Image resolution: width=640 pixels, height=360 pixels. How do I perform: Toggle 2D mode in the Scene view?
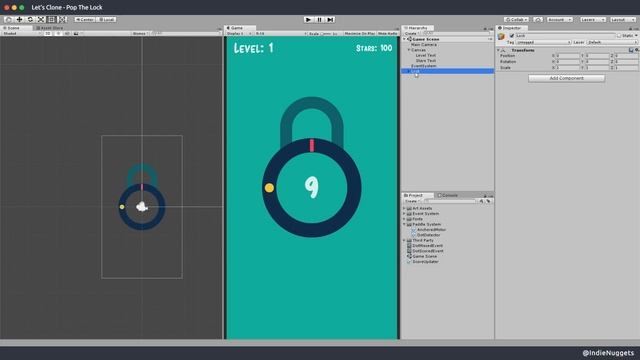48,33
